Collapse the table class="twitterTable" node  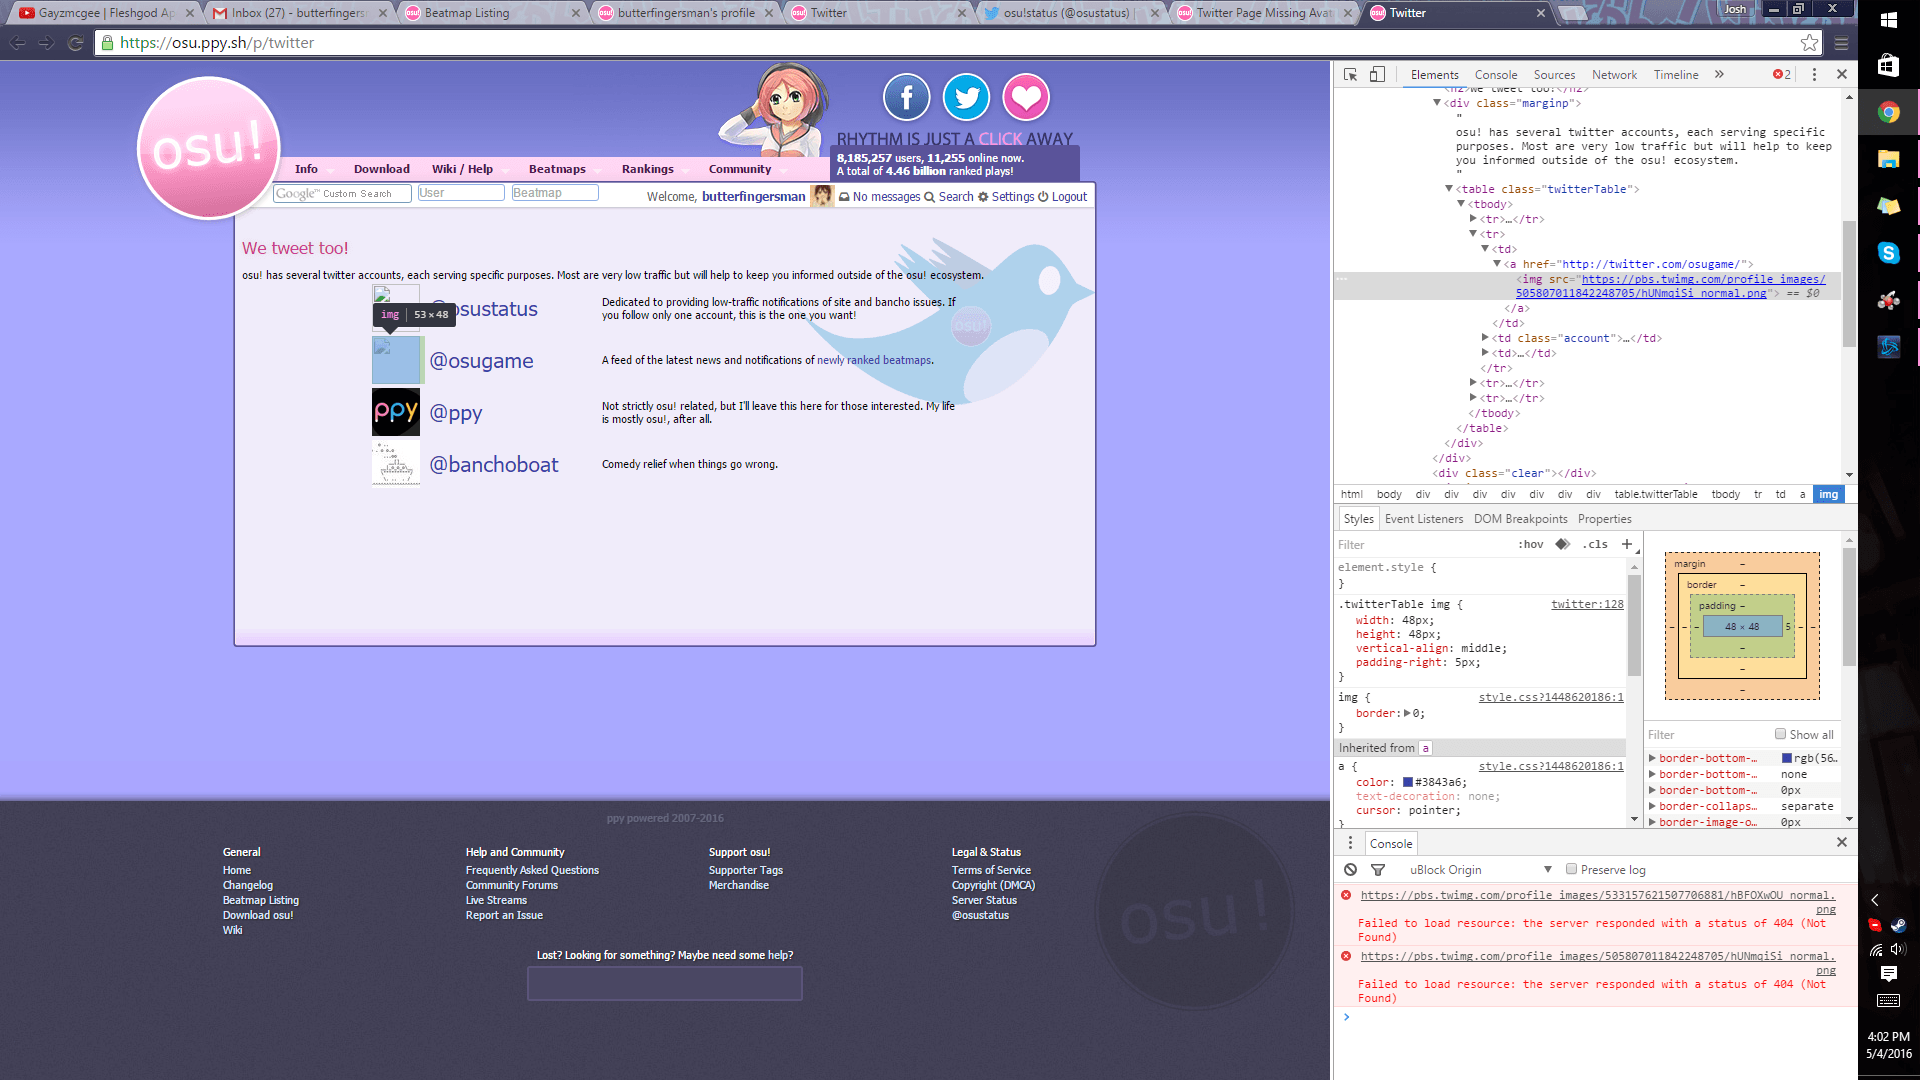tap(1449, 189)
